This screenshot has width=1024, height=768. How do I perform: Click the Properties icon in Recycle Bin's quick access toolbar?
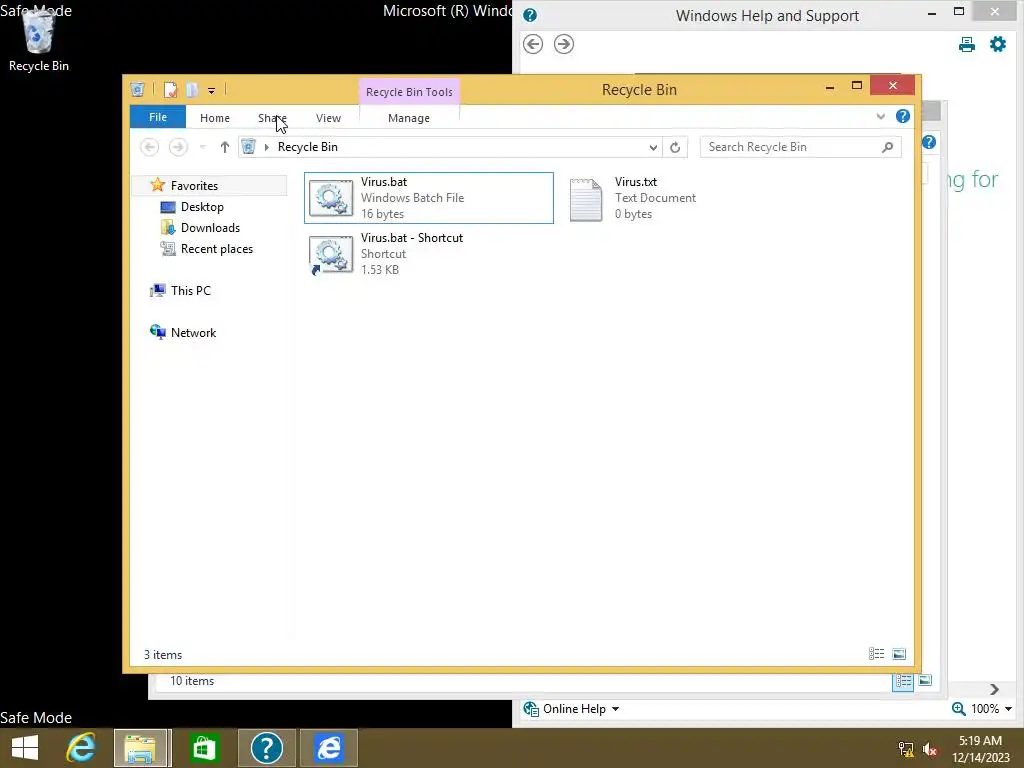170,90
